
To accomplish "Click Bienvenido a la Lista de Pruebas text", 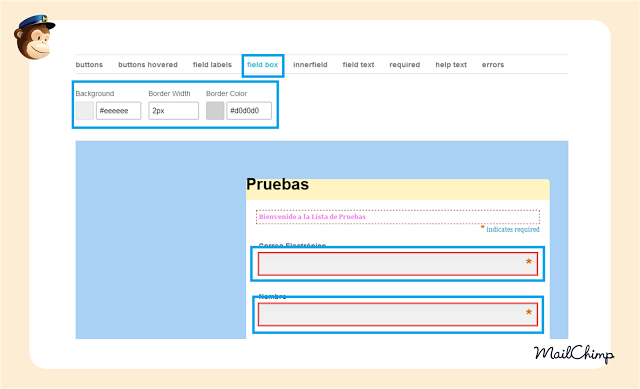I will pos(312,217).
